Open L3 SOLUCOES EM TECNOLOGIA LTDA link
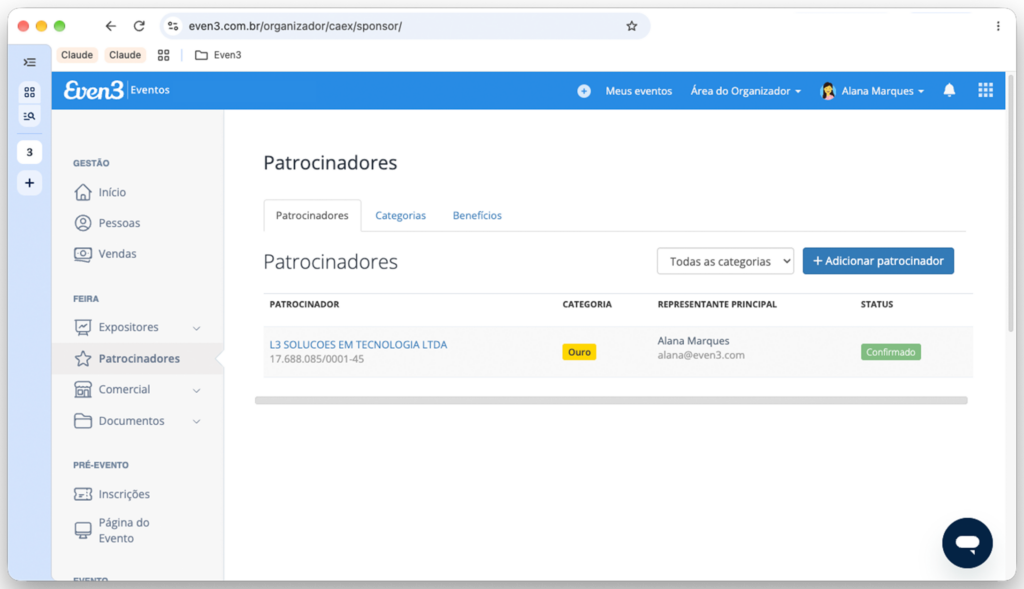1024x589 pixels. point(358,344)
